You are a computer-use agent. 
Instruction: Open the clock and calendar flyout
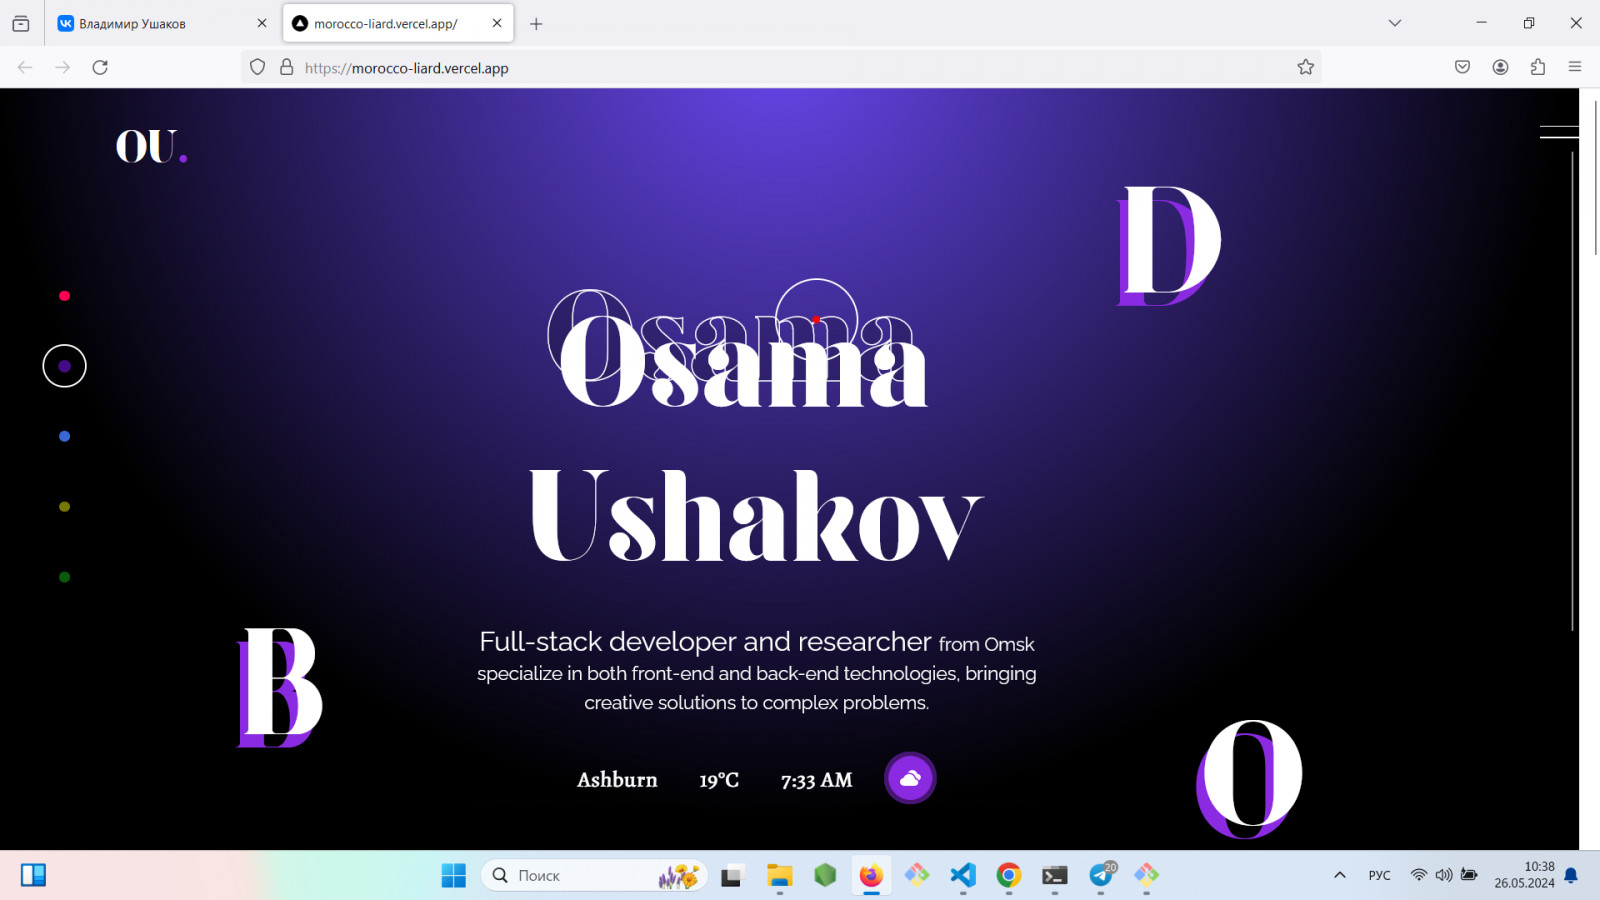coord(1525,875)
